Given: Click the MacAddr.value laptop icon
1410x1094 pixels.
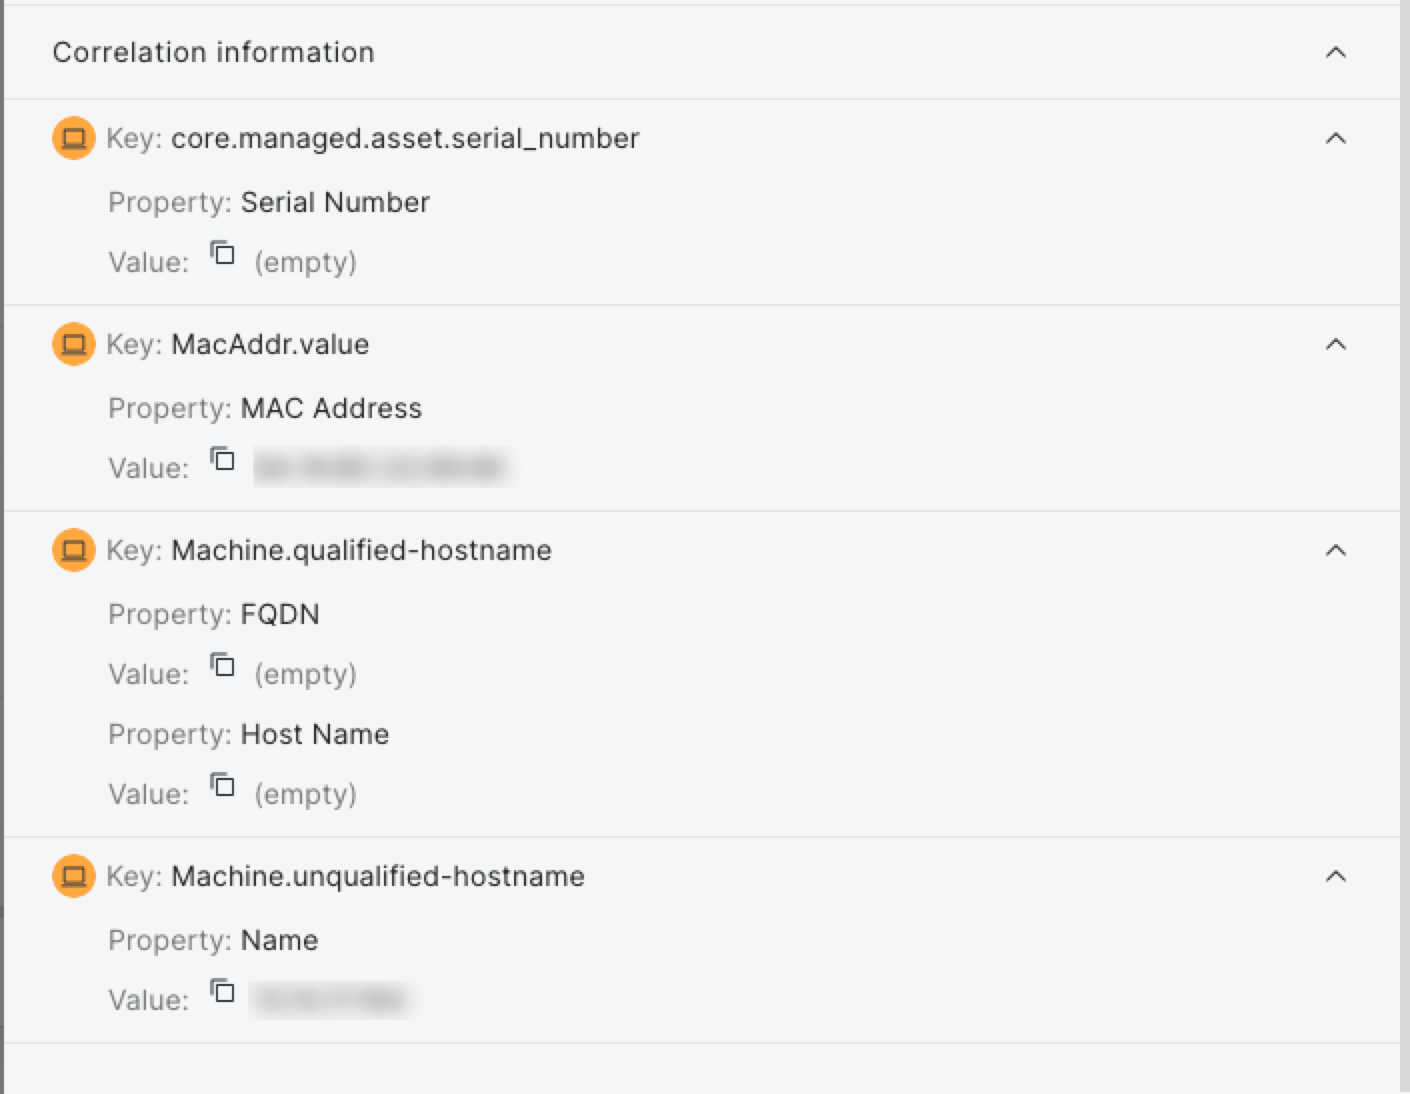Looking at the screenshot, I should pos(73,344).
